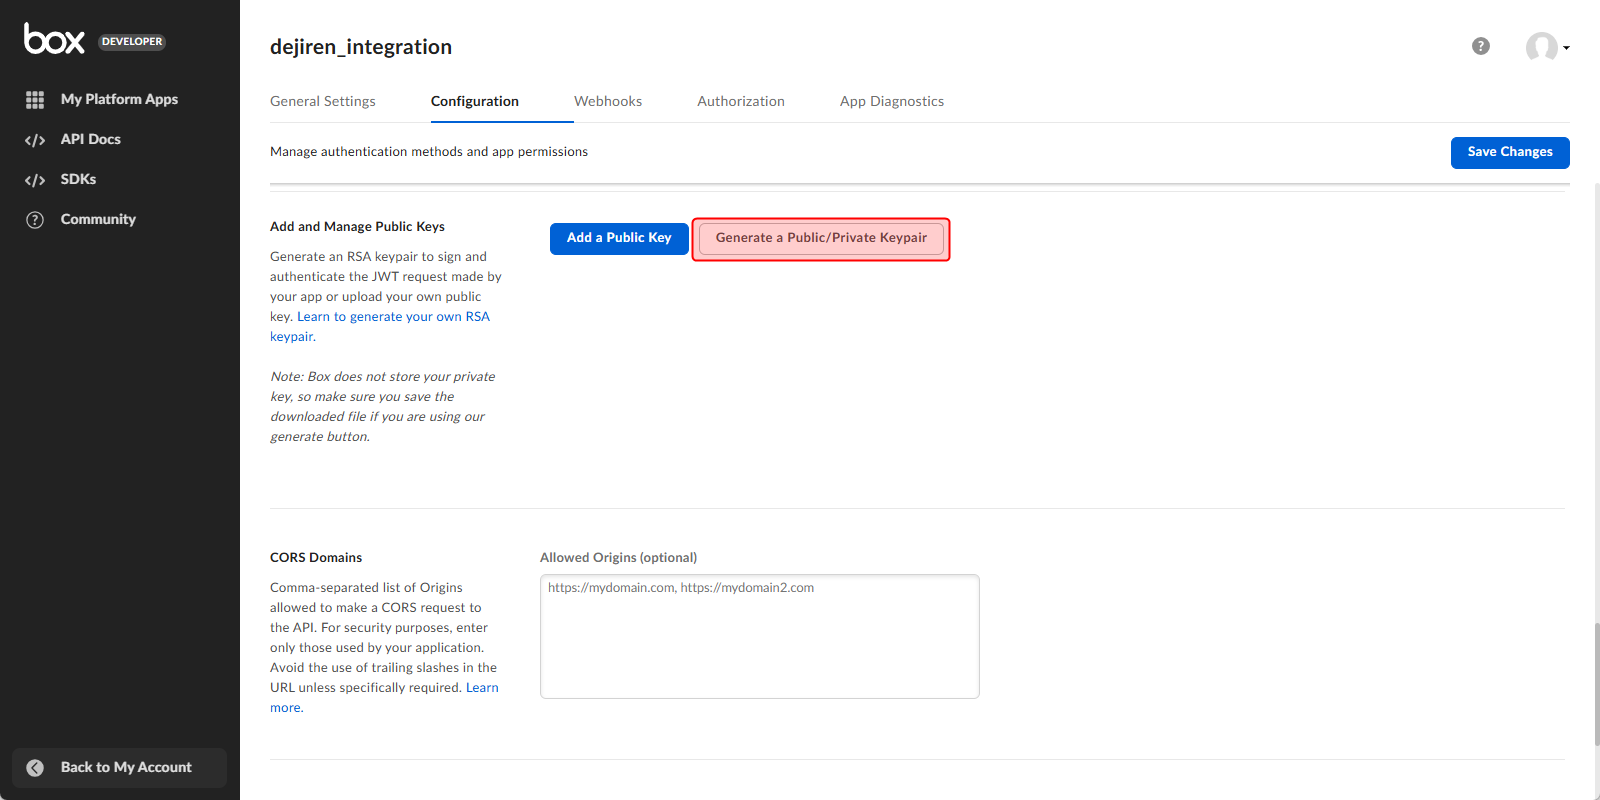Click the Add and Manage Public Keys heading
The width and height of the screenshot is (1600, 800).
pos(357,227)
